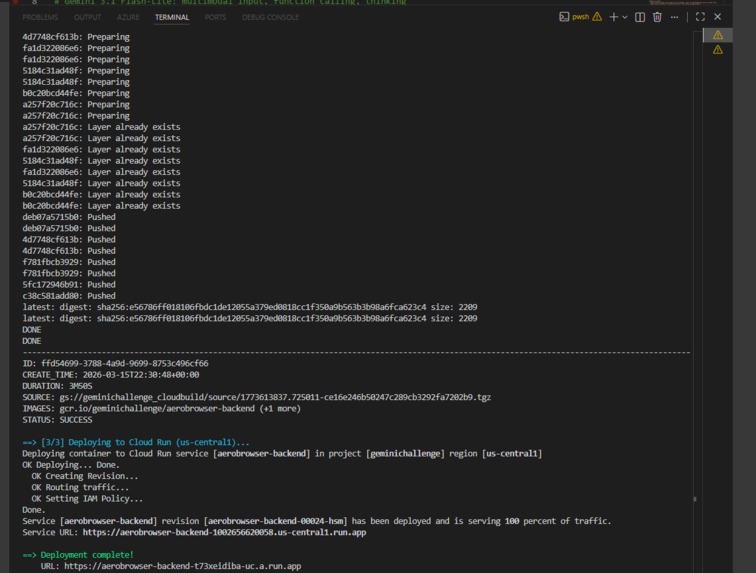The height and width of the screenshot is (573, 756).
Task: Open the Service URL us-central1.run.app link
Action: [224, 532]
